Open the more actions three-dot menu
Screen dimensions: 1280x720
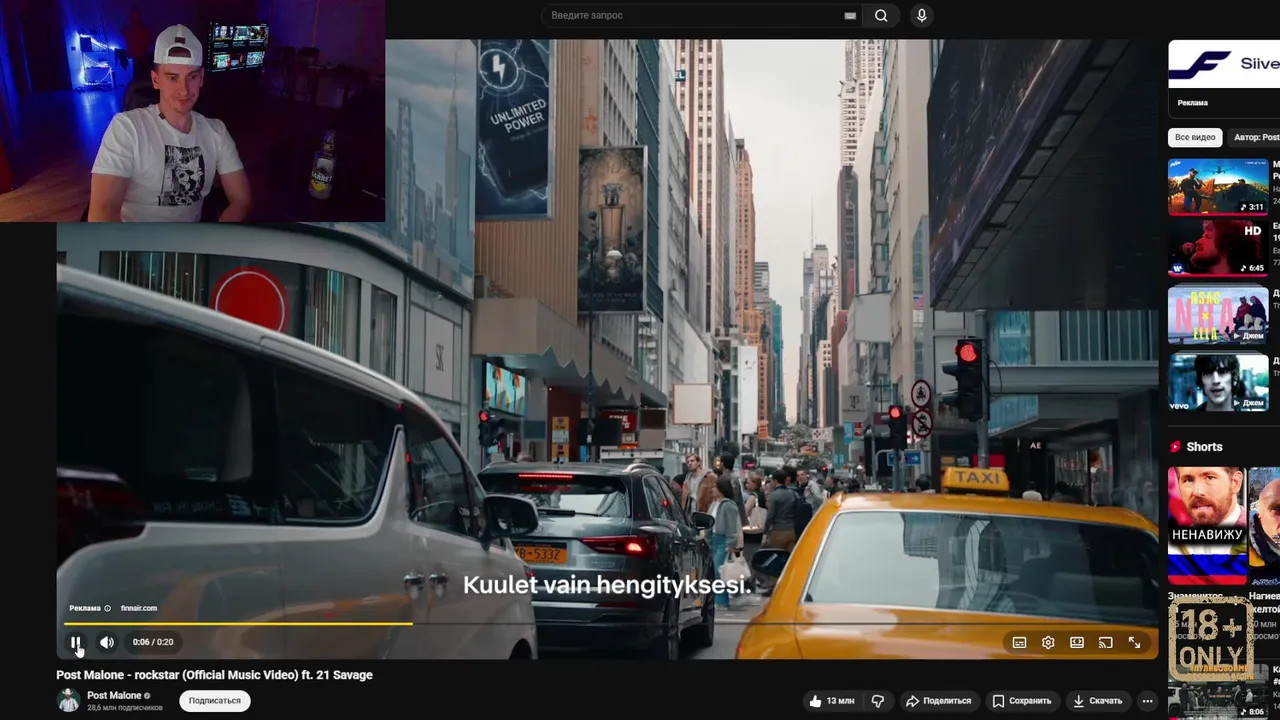(1147, 701)
